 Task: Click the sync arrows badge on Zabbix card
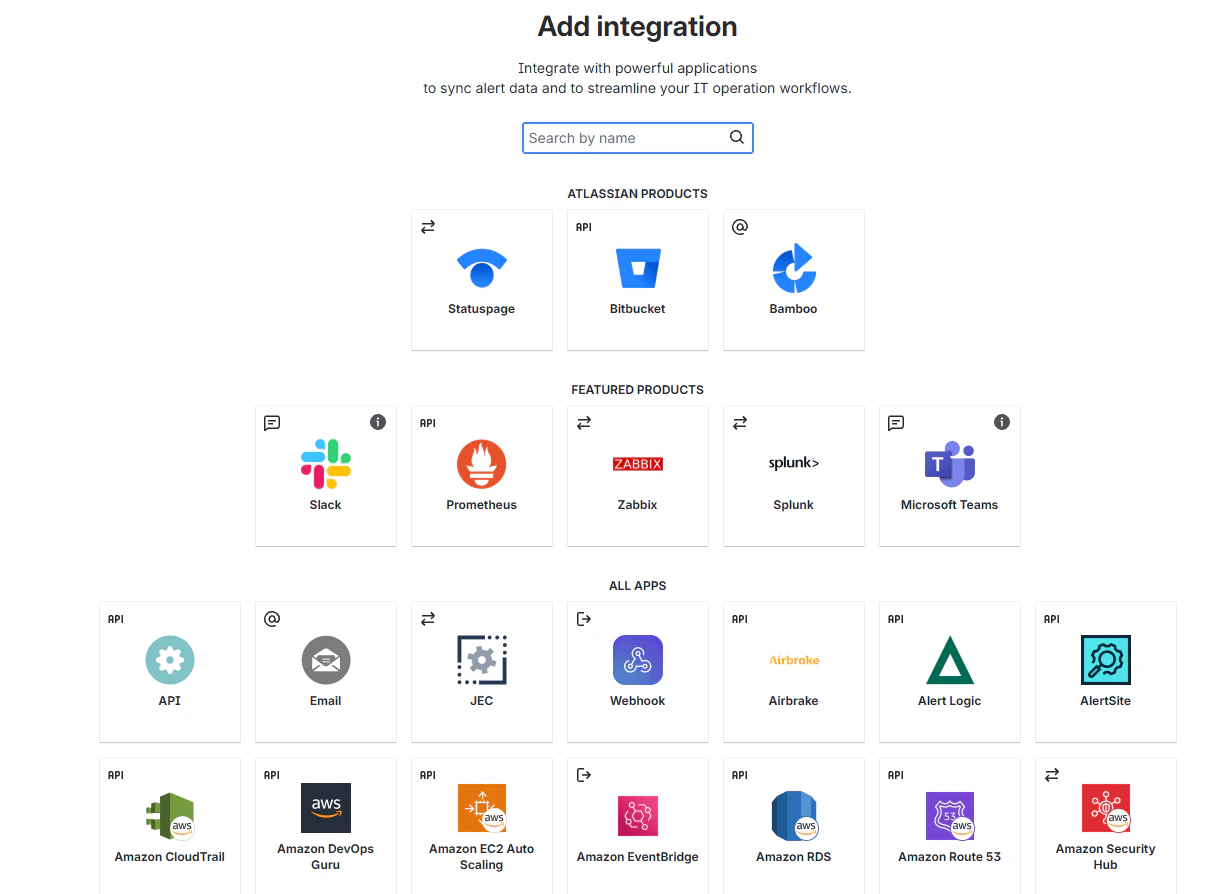(x=584, y=423)
